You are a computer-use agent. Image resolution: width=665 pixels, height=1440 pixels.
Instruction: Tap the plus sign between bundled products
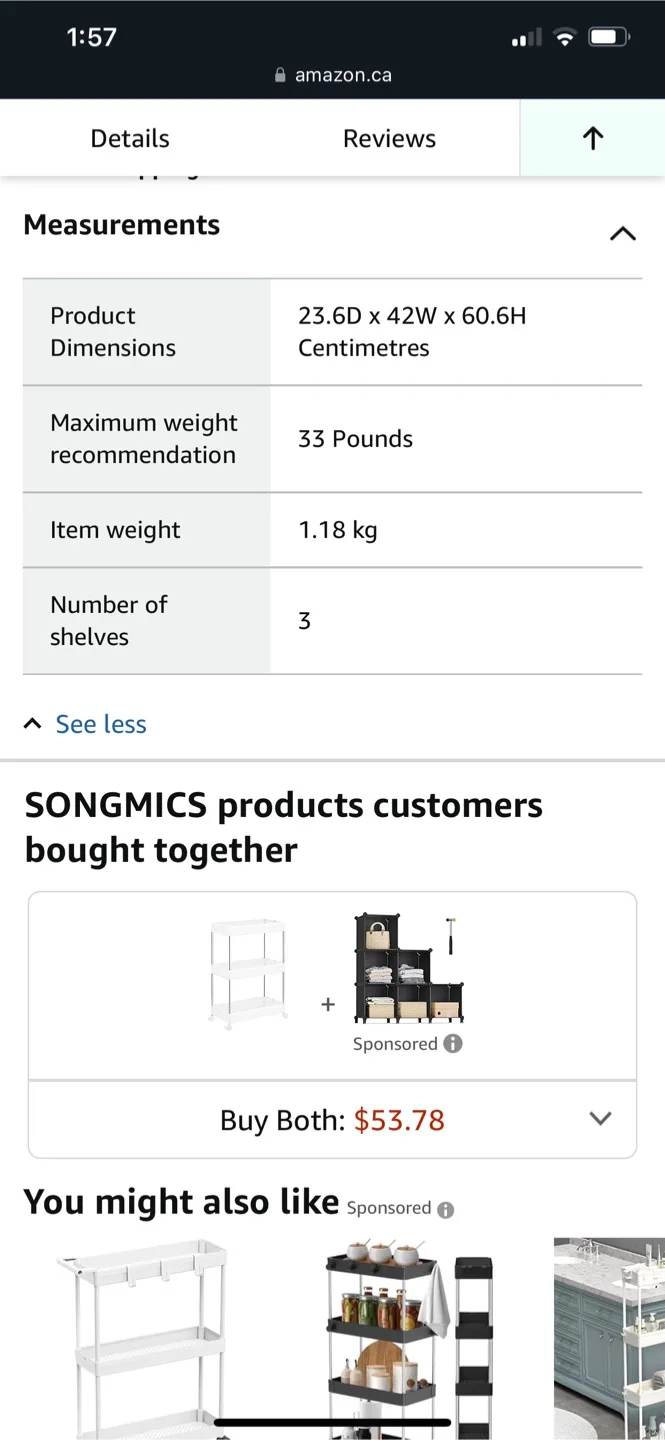click(x=328, y=1005)
